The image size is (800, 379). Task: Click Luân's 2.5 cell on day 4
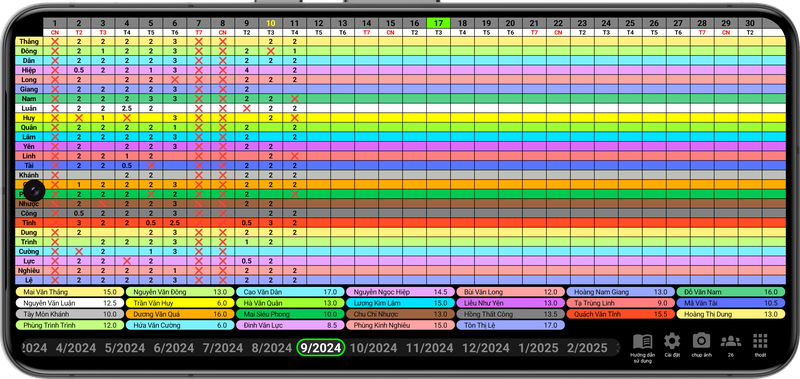pos(127,108)
